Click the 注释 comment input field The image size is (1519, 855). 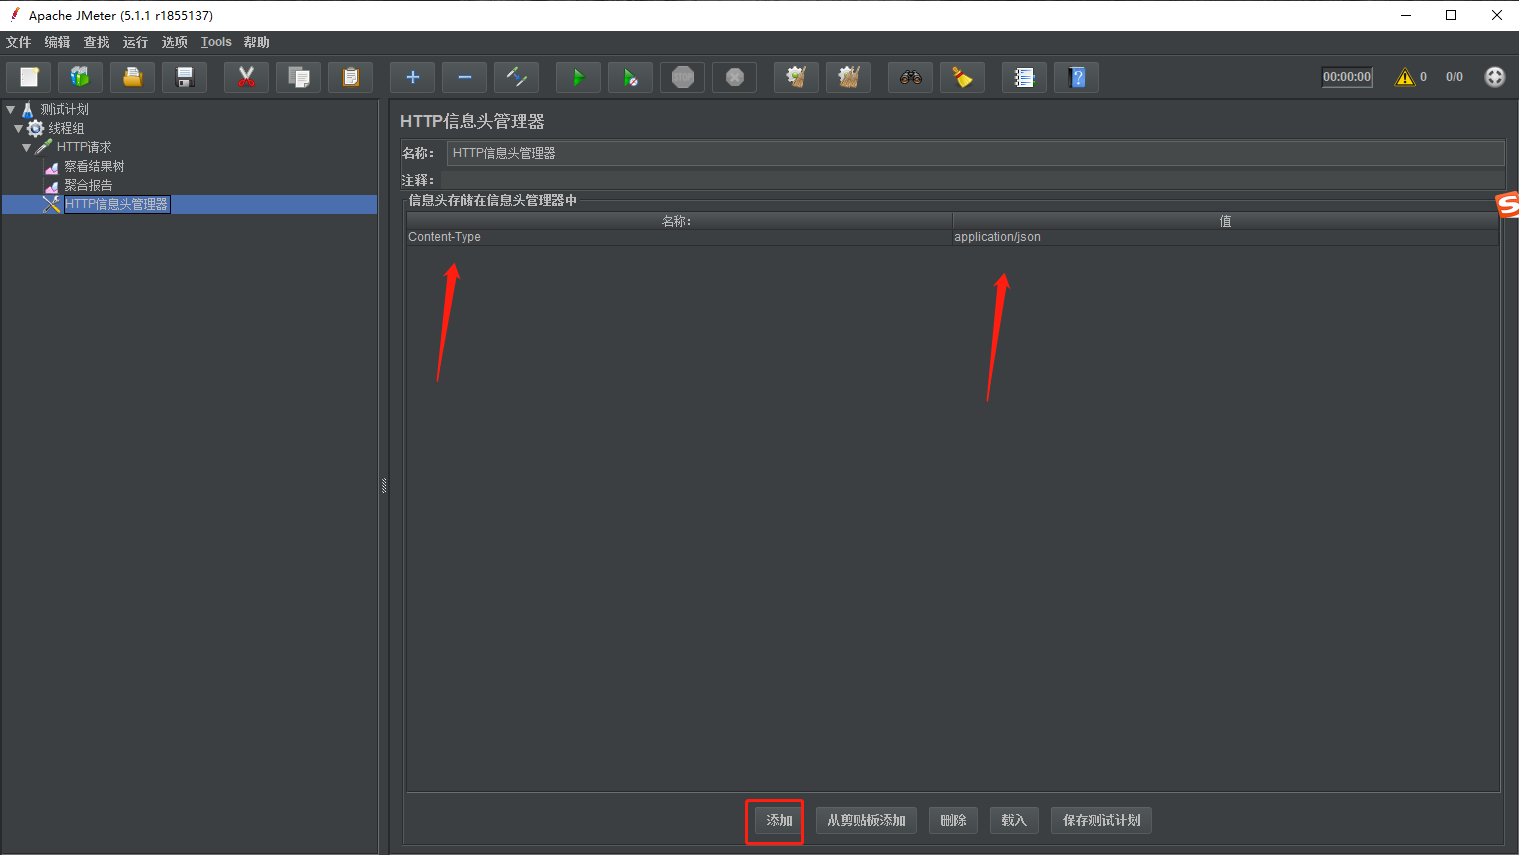point(972,180)
